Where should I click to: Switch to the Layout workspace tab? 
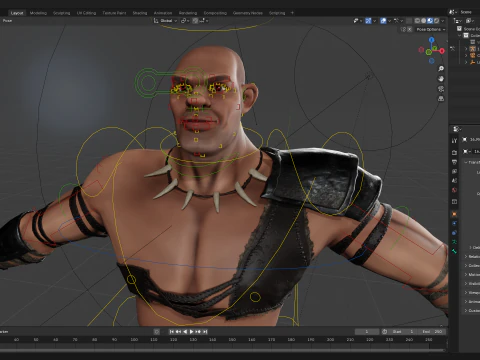(17, 13)
